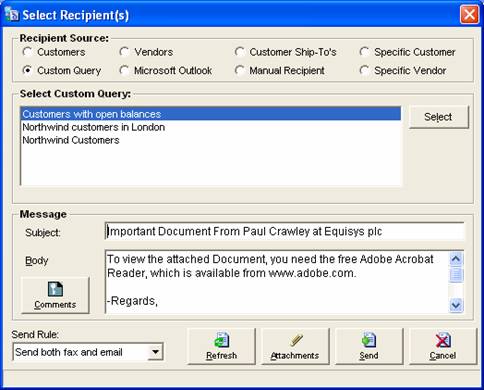Viewport: 484px width, 390px height.
Task: Click the Body scrollbar down arrow
Action: [x=456, y=305]
